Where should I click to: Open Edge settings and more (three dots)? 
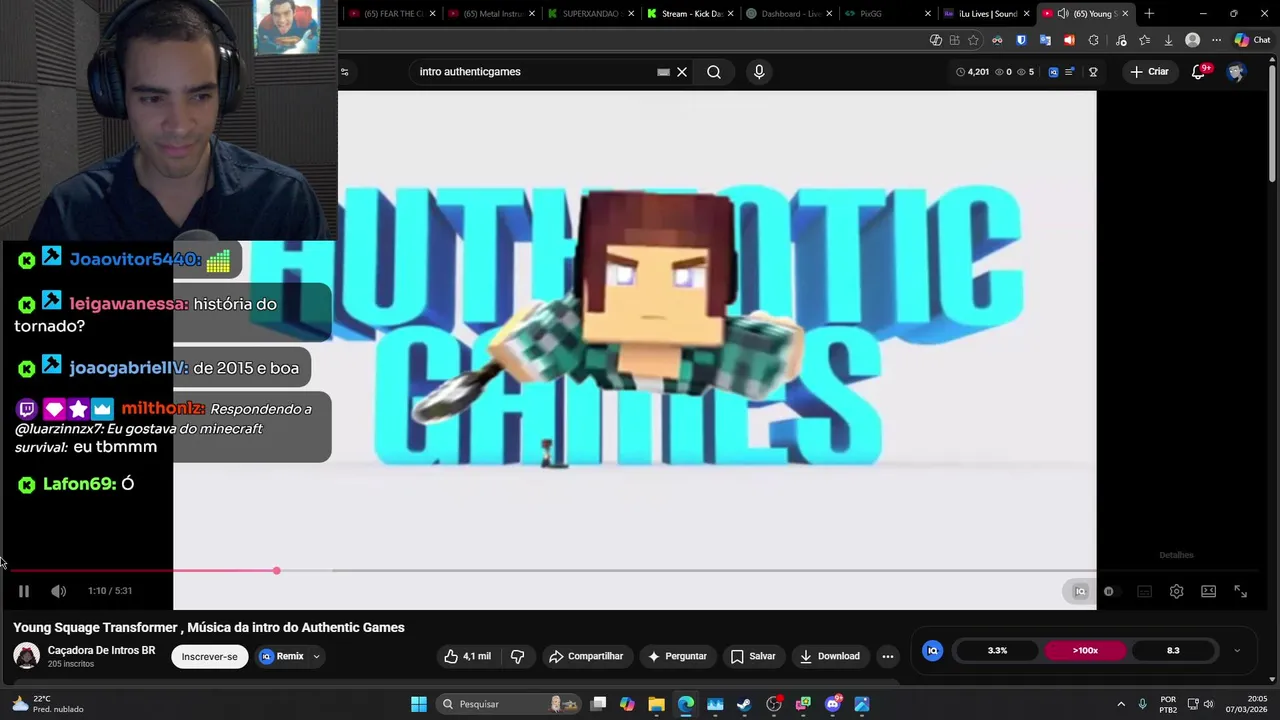1216,40
